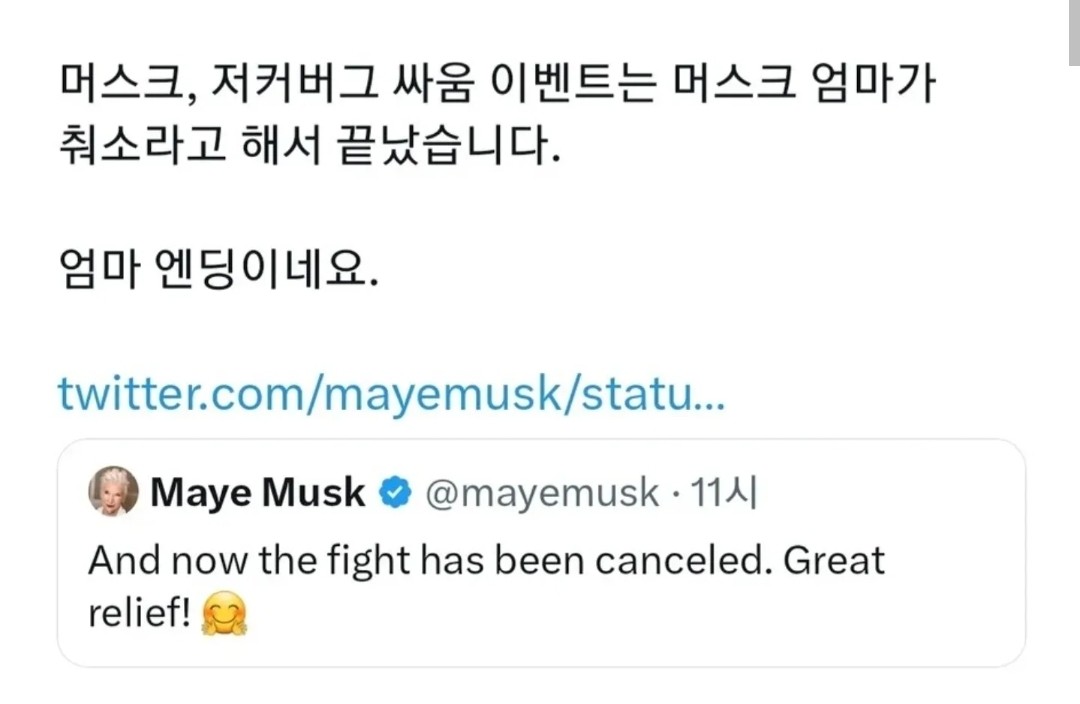Click the @mayemusk handle

point(542,493)
